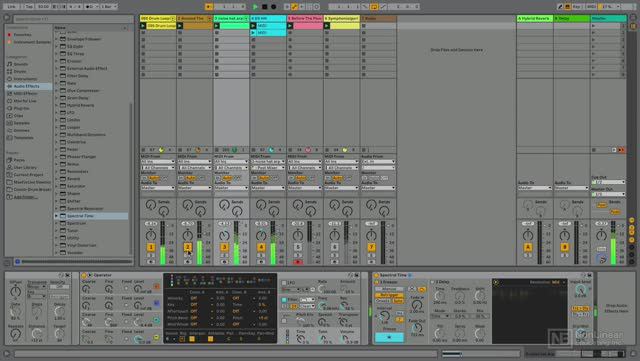Toggle track 3 activator button

click(x=224, y=247)
